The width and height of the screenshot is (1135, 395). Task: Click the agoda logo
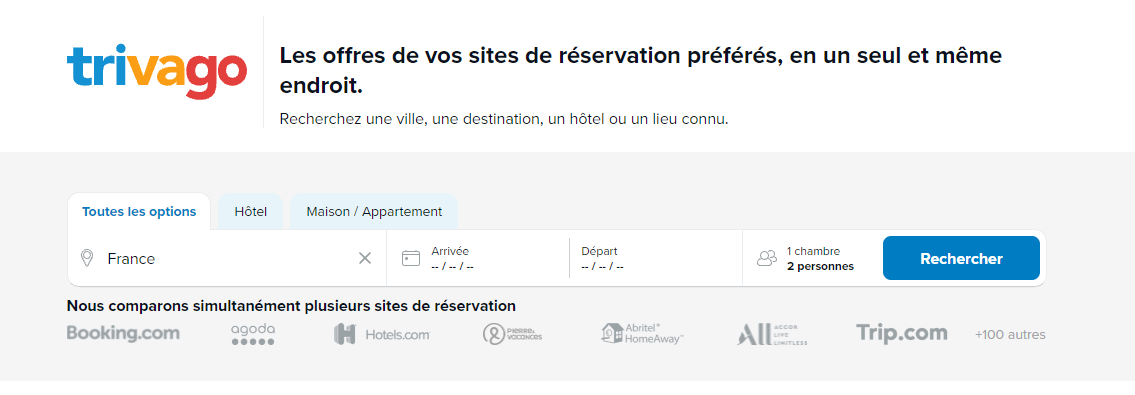click(x=253, y=334)
